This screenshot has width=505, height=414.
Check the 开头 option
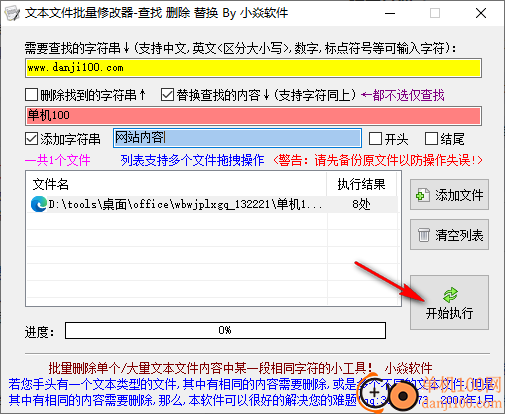(375, 139)
